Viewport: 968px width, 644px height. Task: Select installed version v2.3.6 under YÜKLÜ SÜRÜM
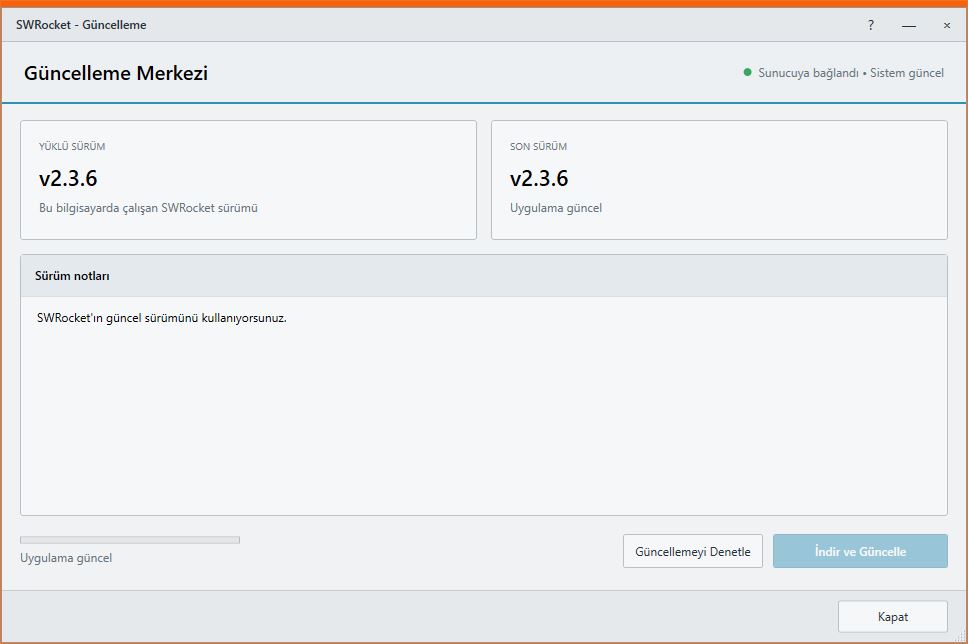click(x=68, y=178)
